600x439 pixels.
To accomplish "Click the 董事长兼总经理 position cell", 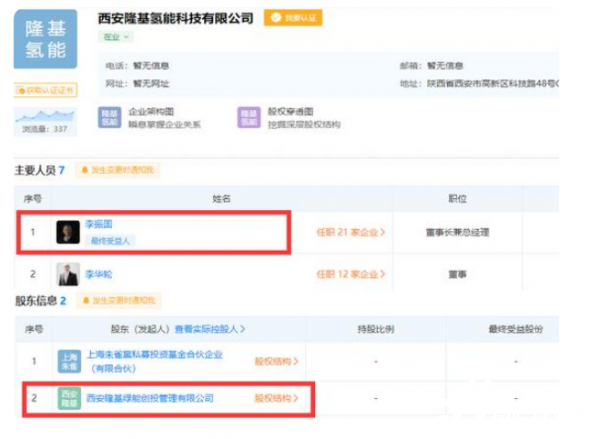I will tap(457, 232).
